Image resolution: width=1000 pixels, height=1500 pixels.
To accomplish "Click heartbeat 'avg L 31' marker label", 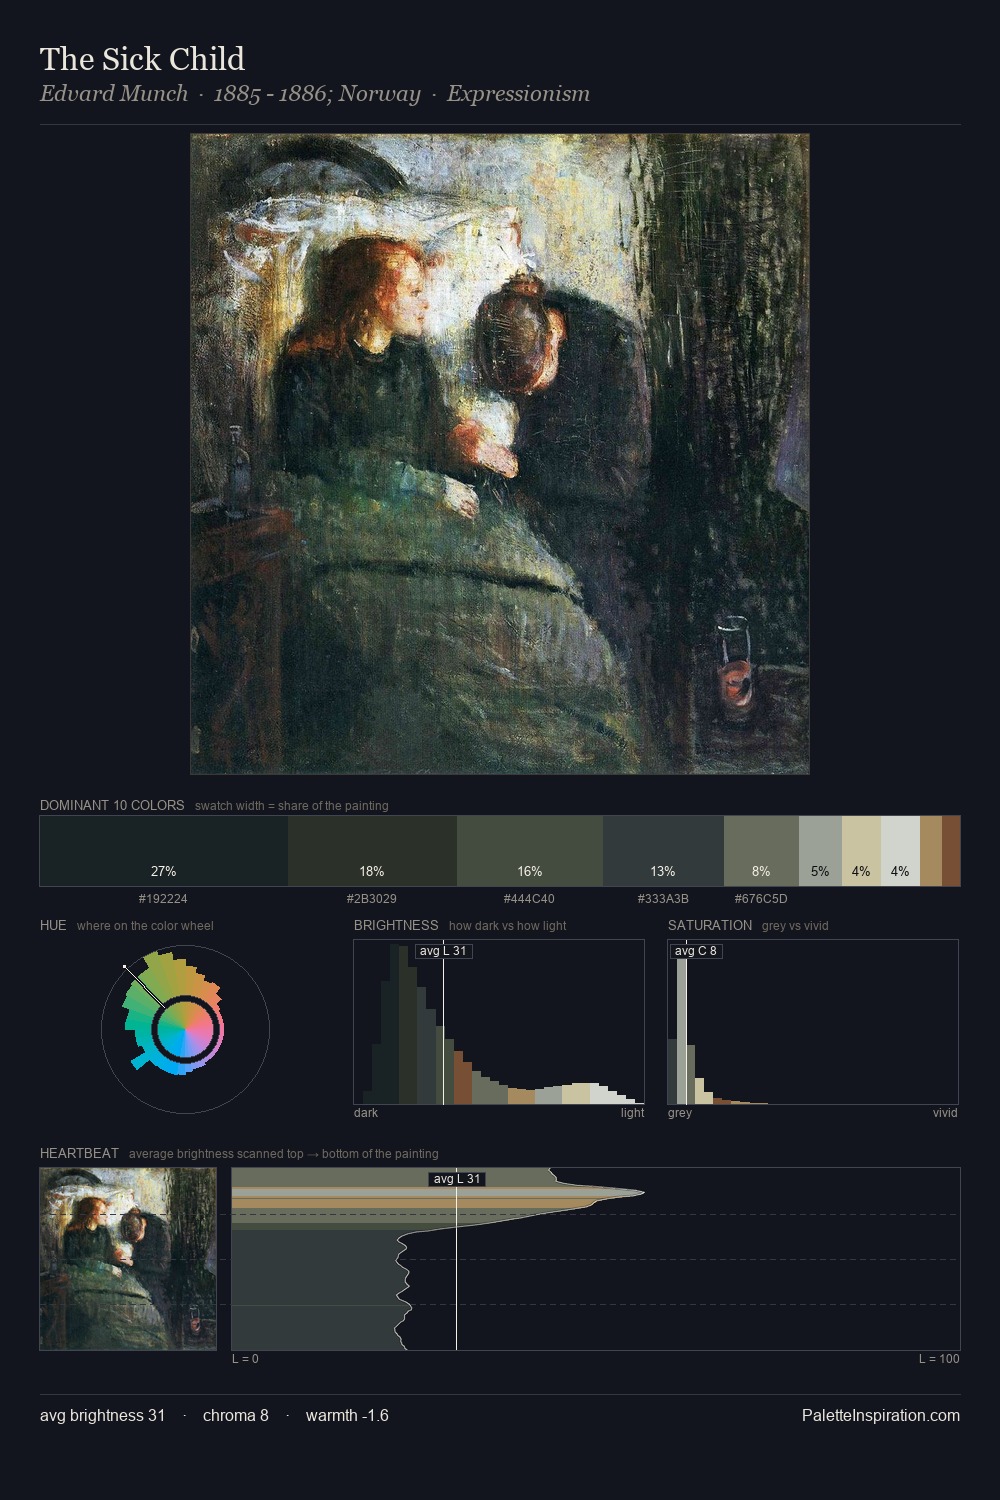I will [x=457, y=1179].
